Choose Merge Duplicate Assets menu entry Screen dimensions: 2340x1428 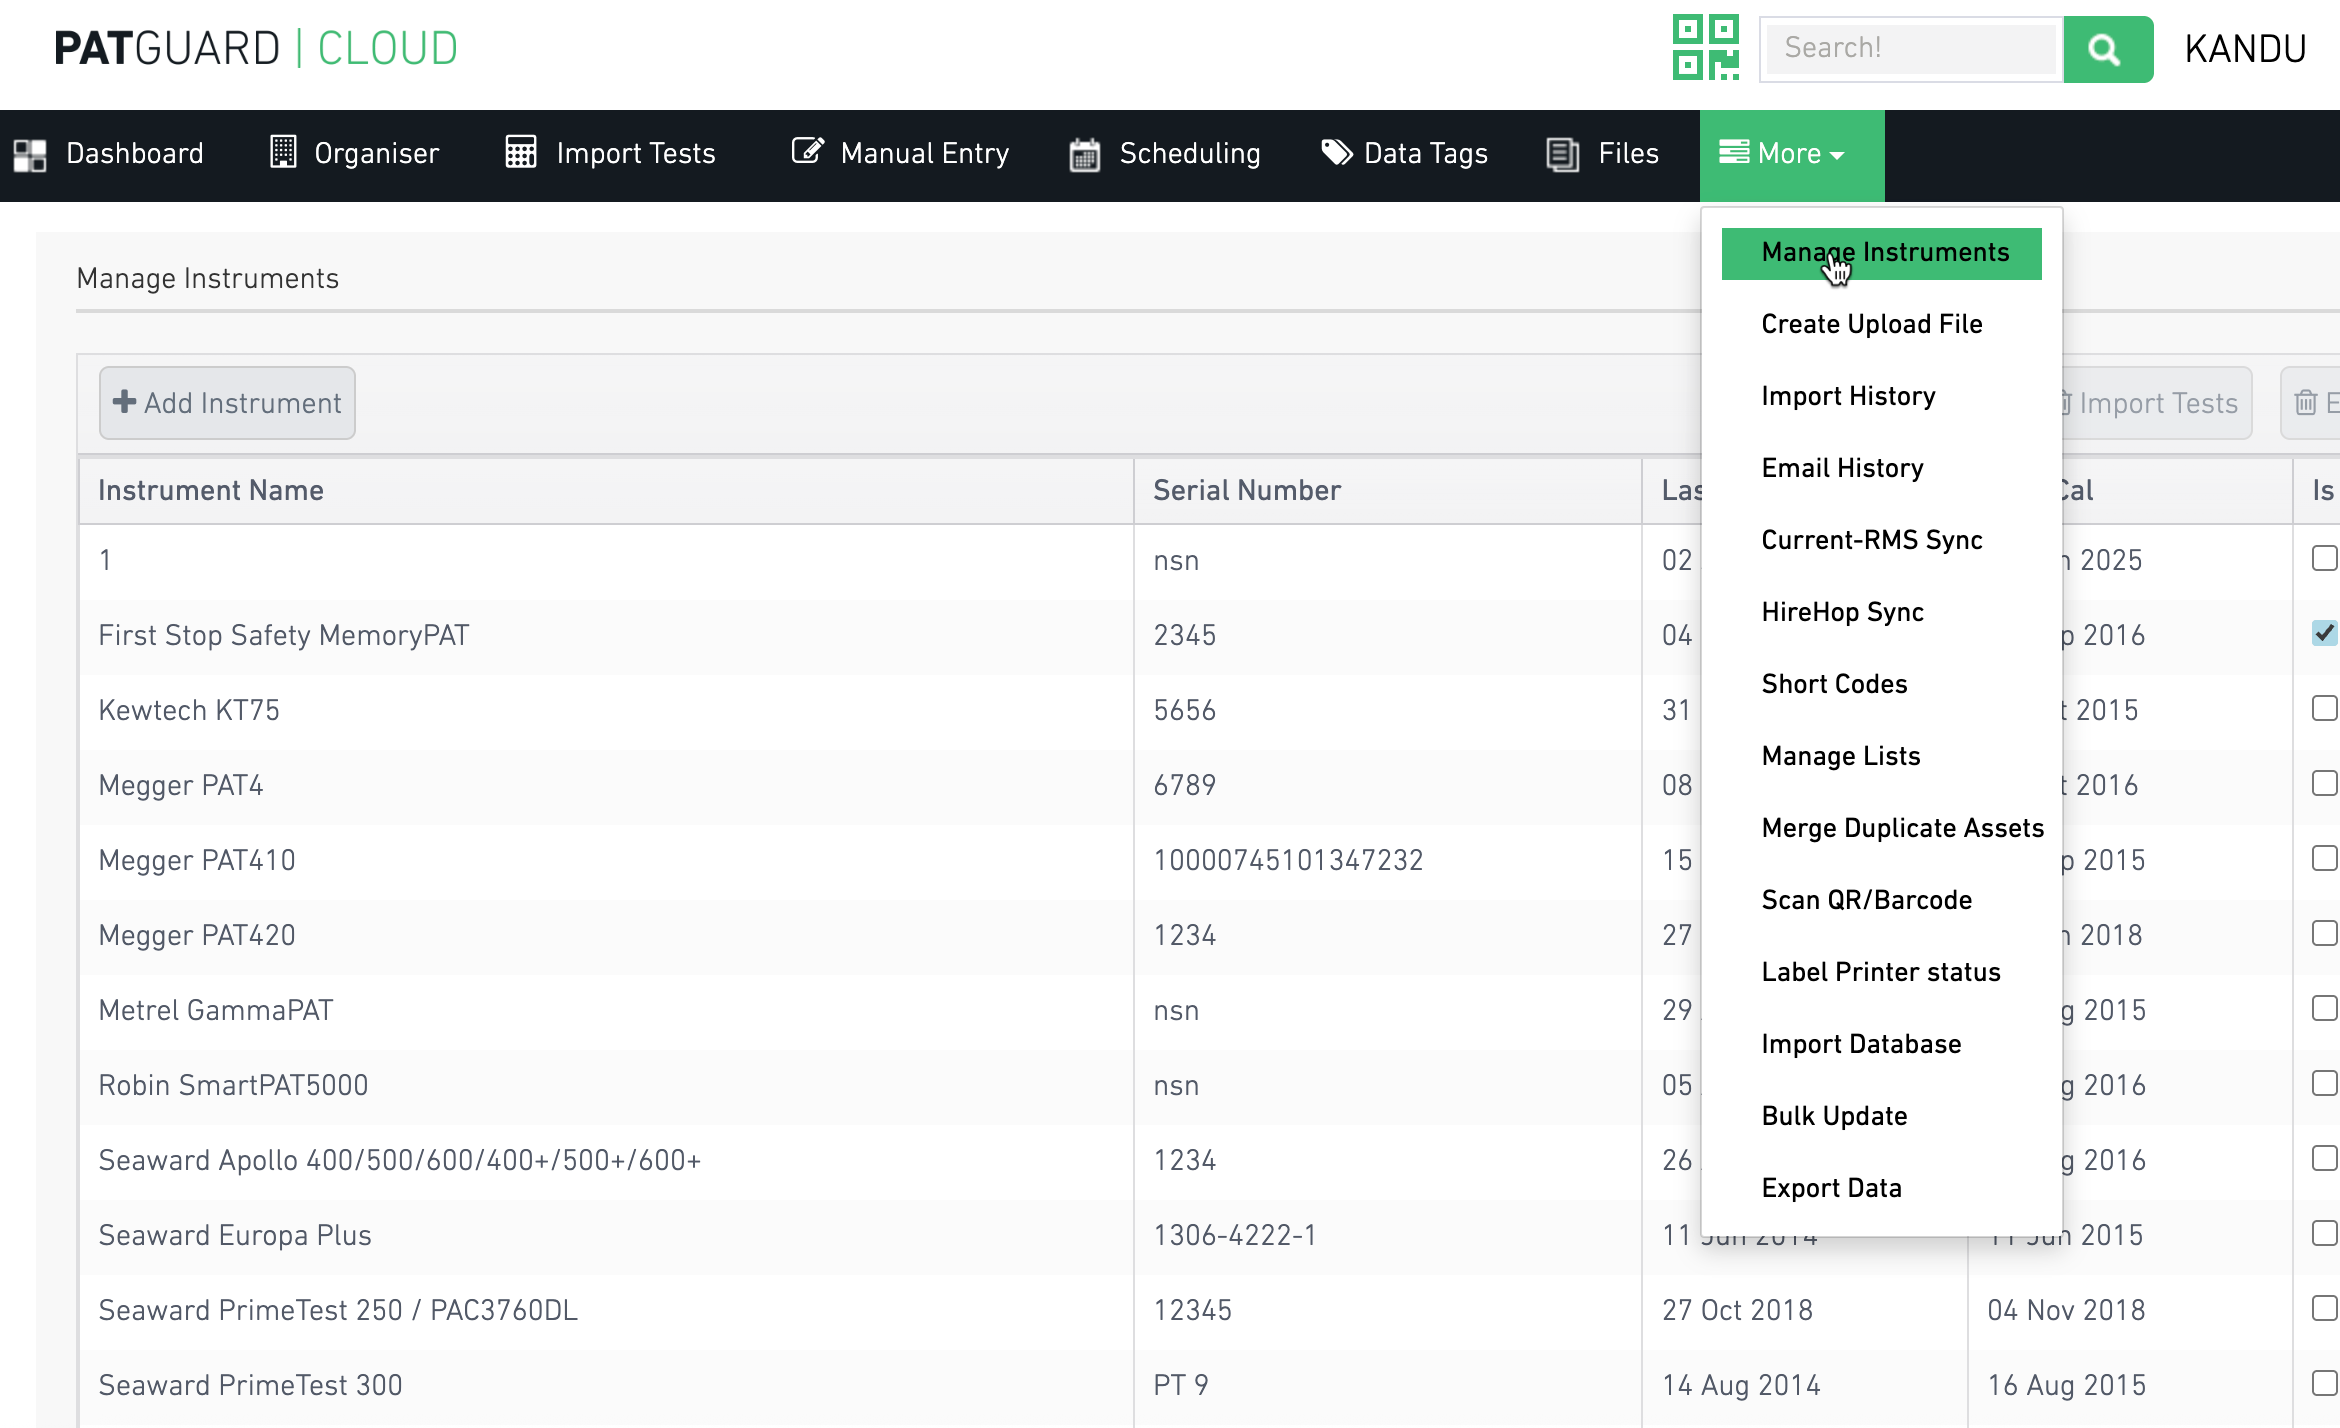(x=1902, y=828)
